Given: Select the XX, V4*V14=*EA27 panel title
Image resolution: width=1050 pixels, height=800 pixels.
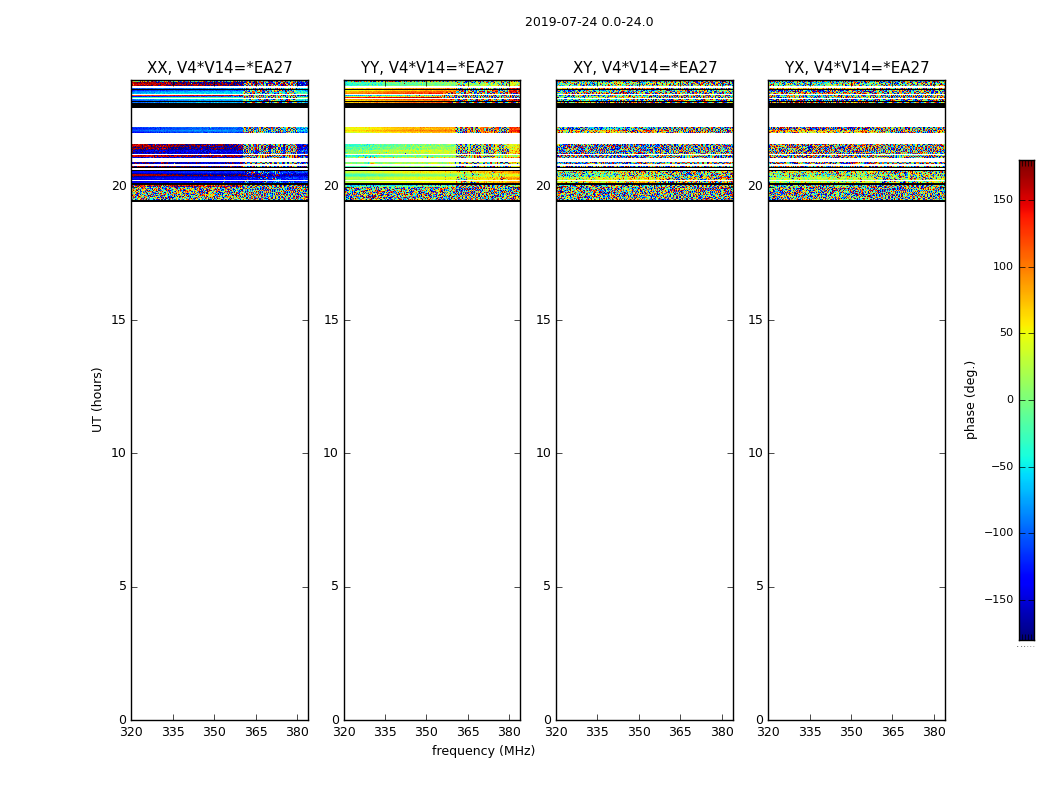Looking at the screenshot, I should pyautogui.click(x=219, y=68).
